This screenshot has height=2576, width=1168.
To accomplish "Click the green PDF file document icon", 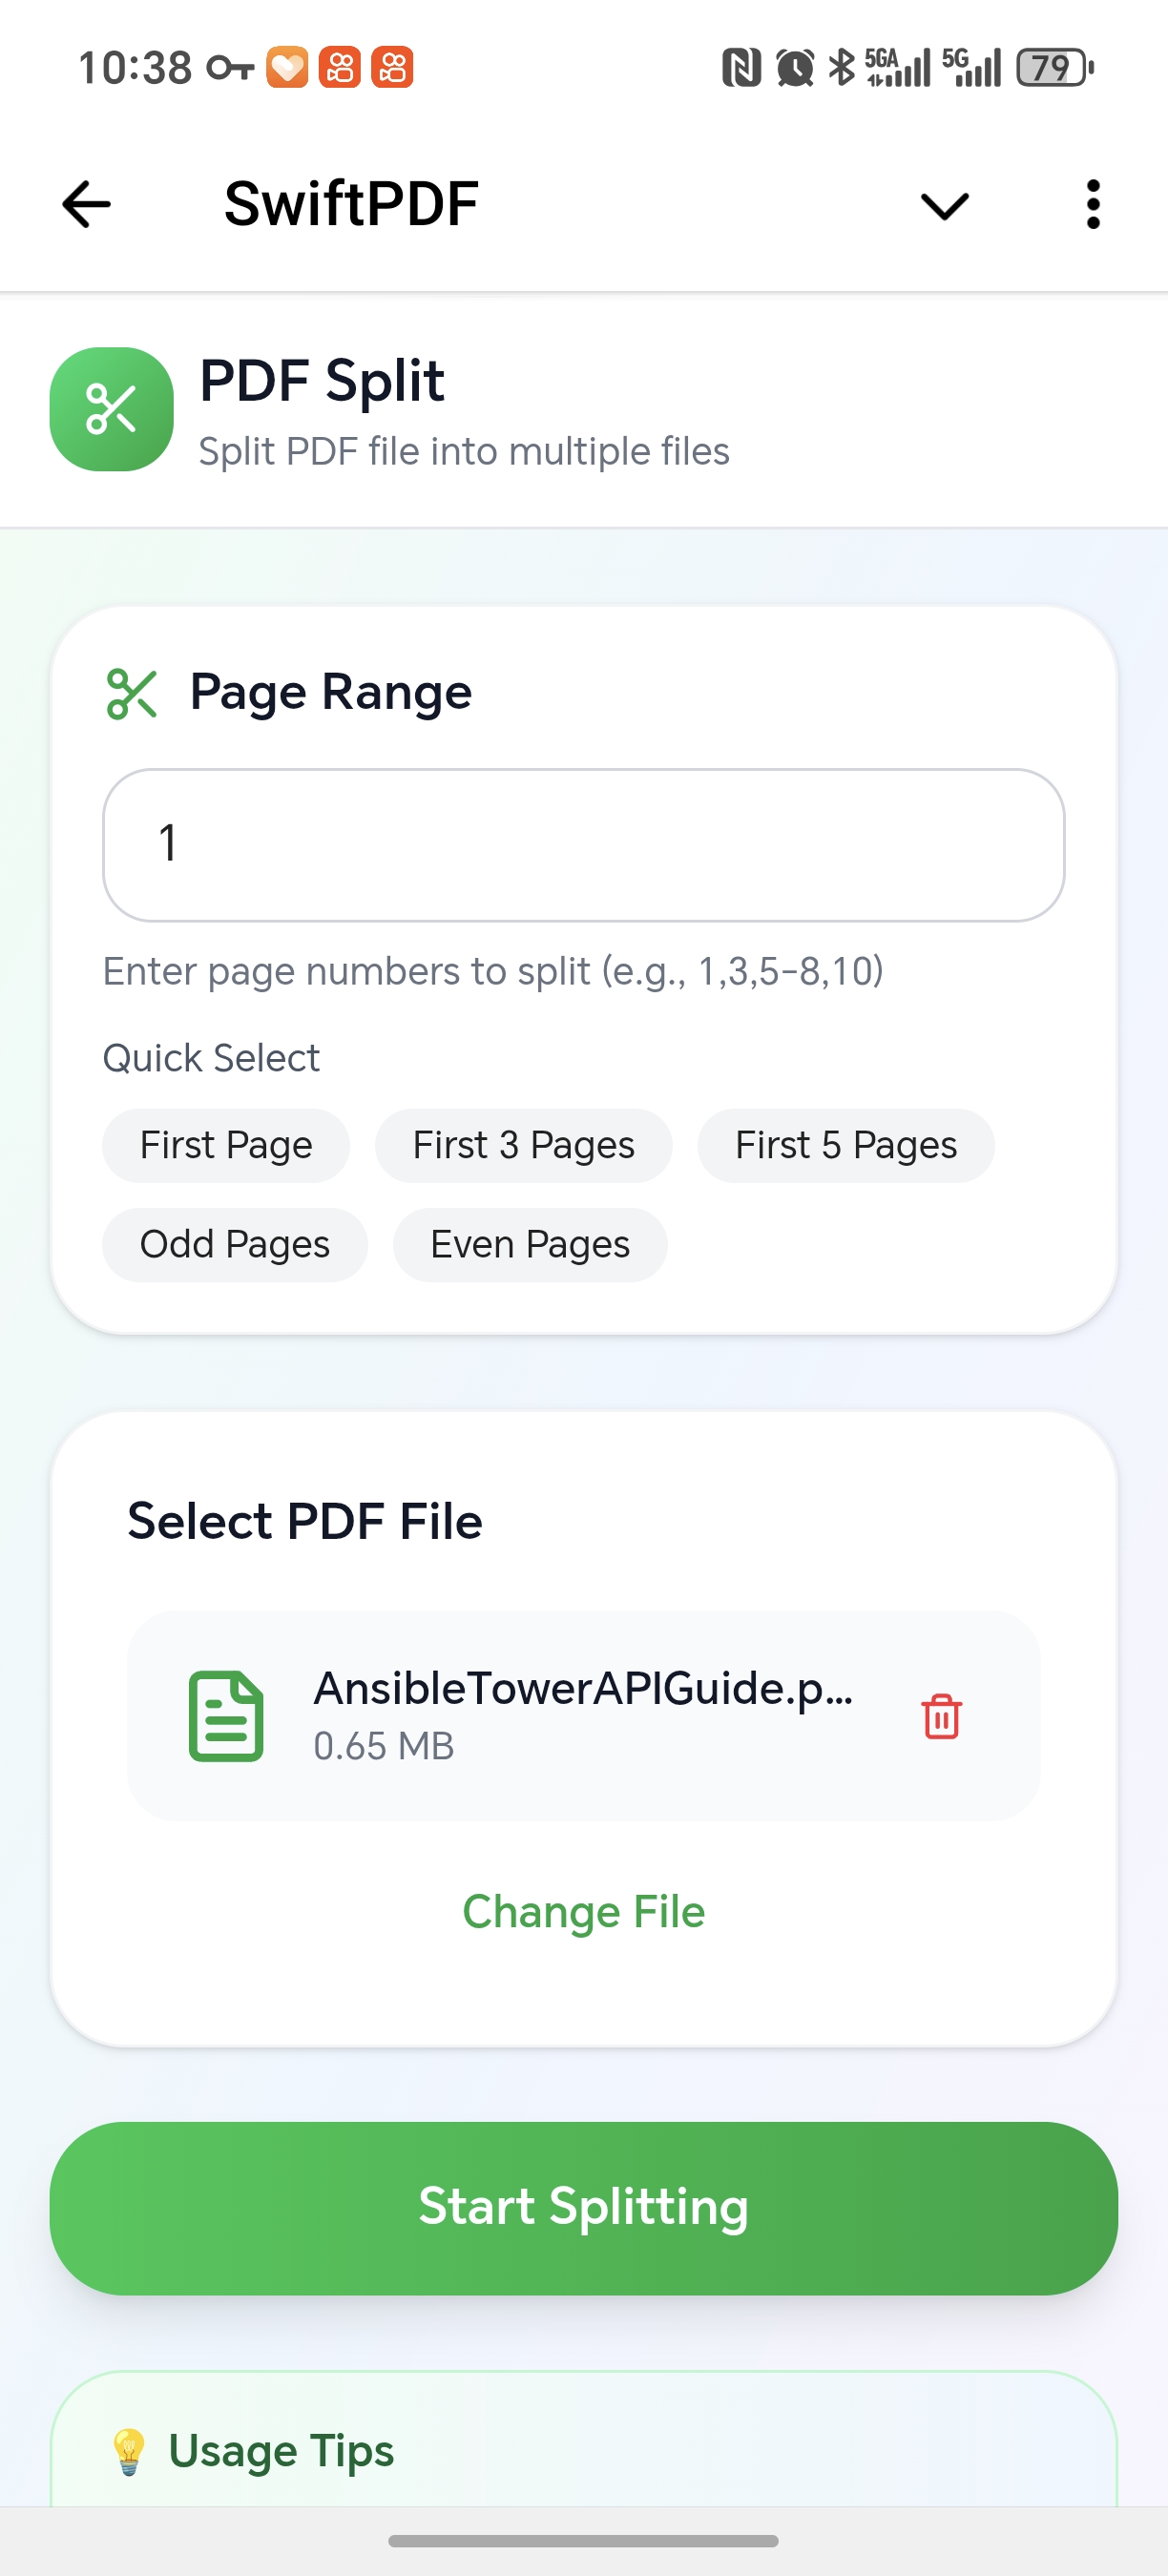I will pyautogui.click(x=228, y=1716).
